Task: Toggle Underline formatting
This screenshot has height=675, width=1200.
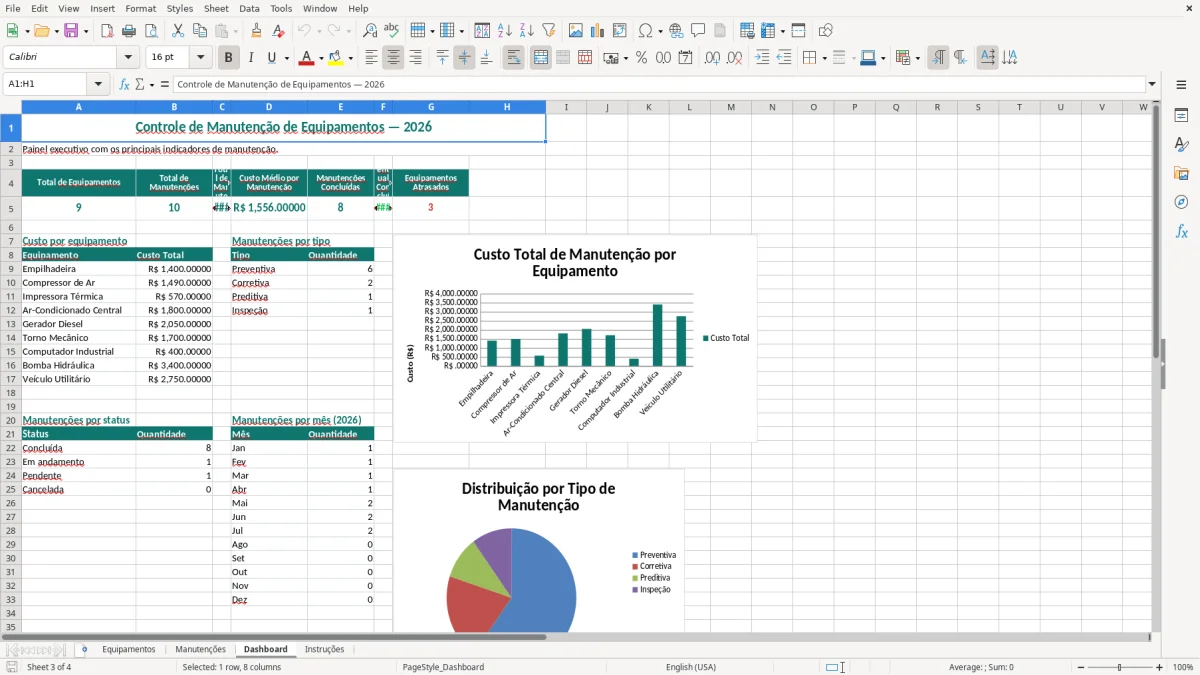Action: point(272,58)
